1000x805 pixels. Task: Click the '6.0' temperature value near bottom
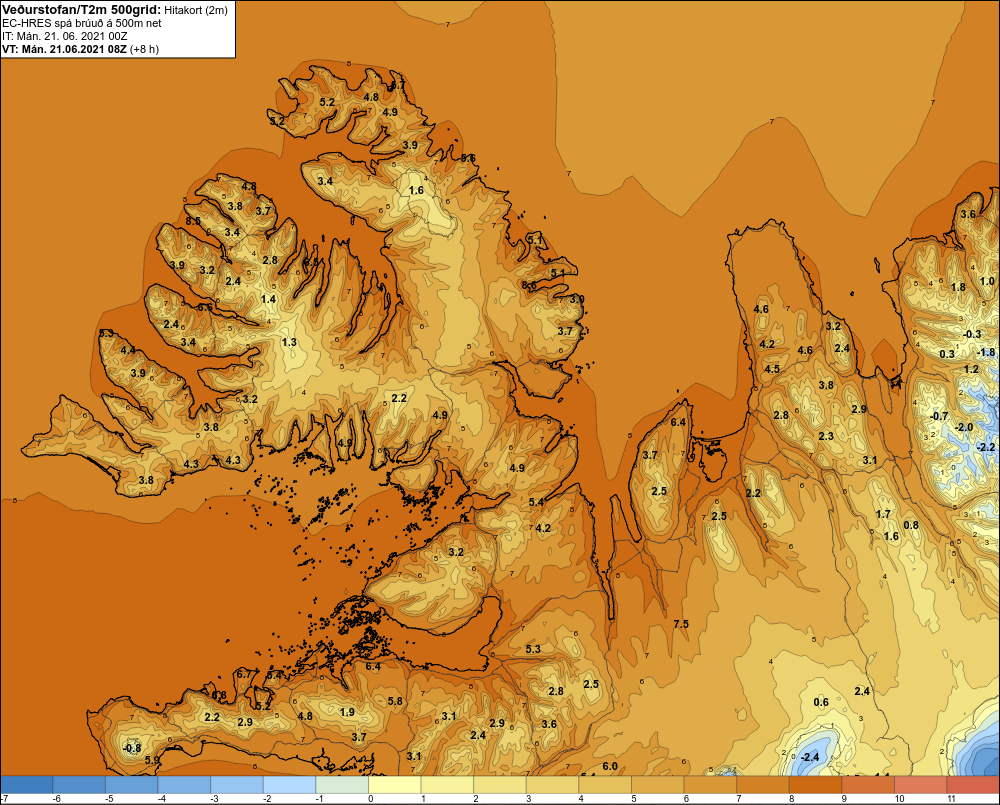[x=610, y=766]
